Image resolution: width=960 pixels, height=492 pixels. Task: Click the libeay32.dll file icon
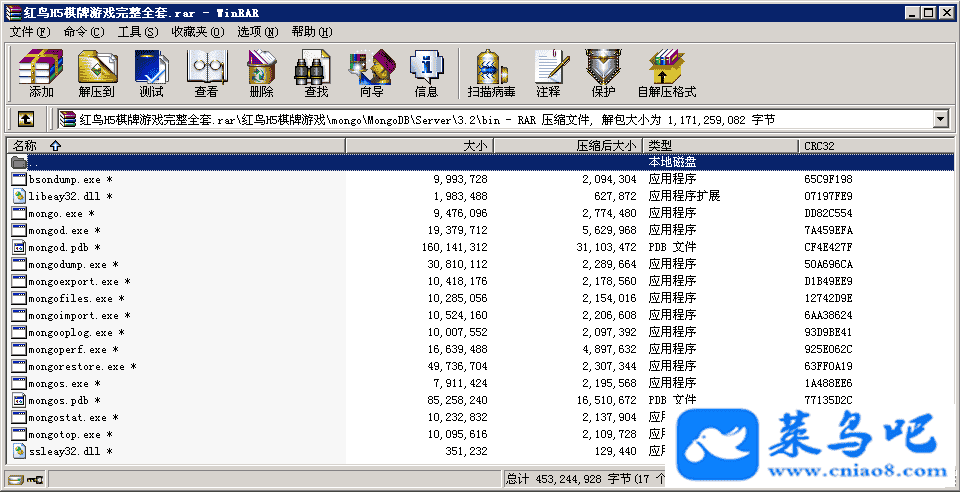tap(19, 196)
